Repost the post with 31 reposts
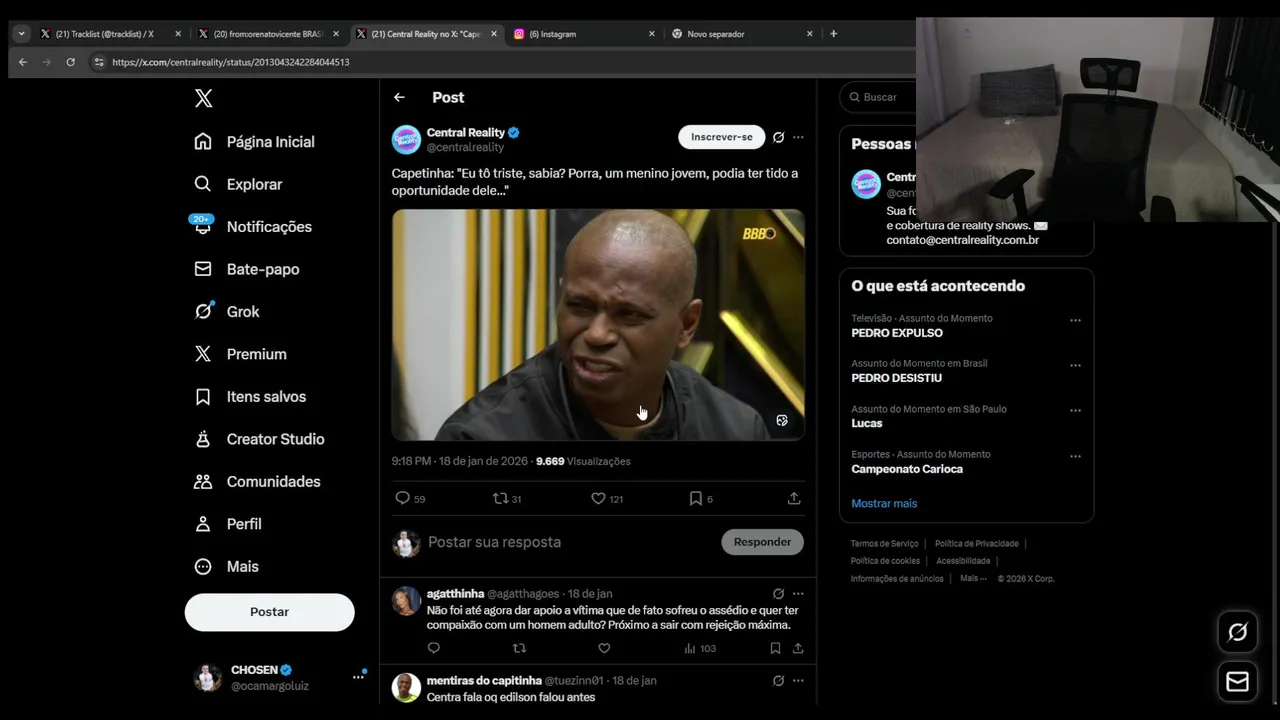The height and width of the screenshot is (720, 1280). point(507,498)
